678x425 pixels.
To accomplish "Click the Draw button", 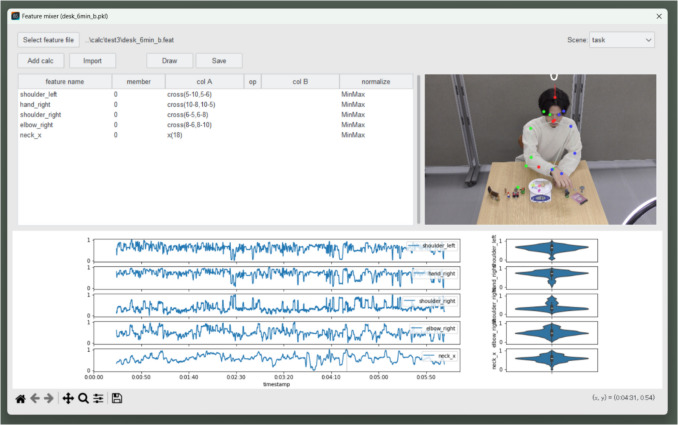I will (170, 61).
